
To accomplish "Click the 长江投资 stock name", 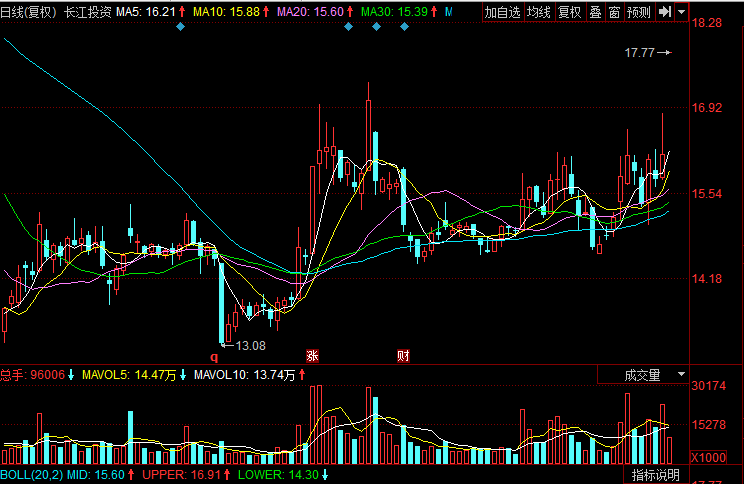I will click(x=88, y=12).
